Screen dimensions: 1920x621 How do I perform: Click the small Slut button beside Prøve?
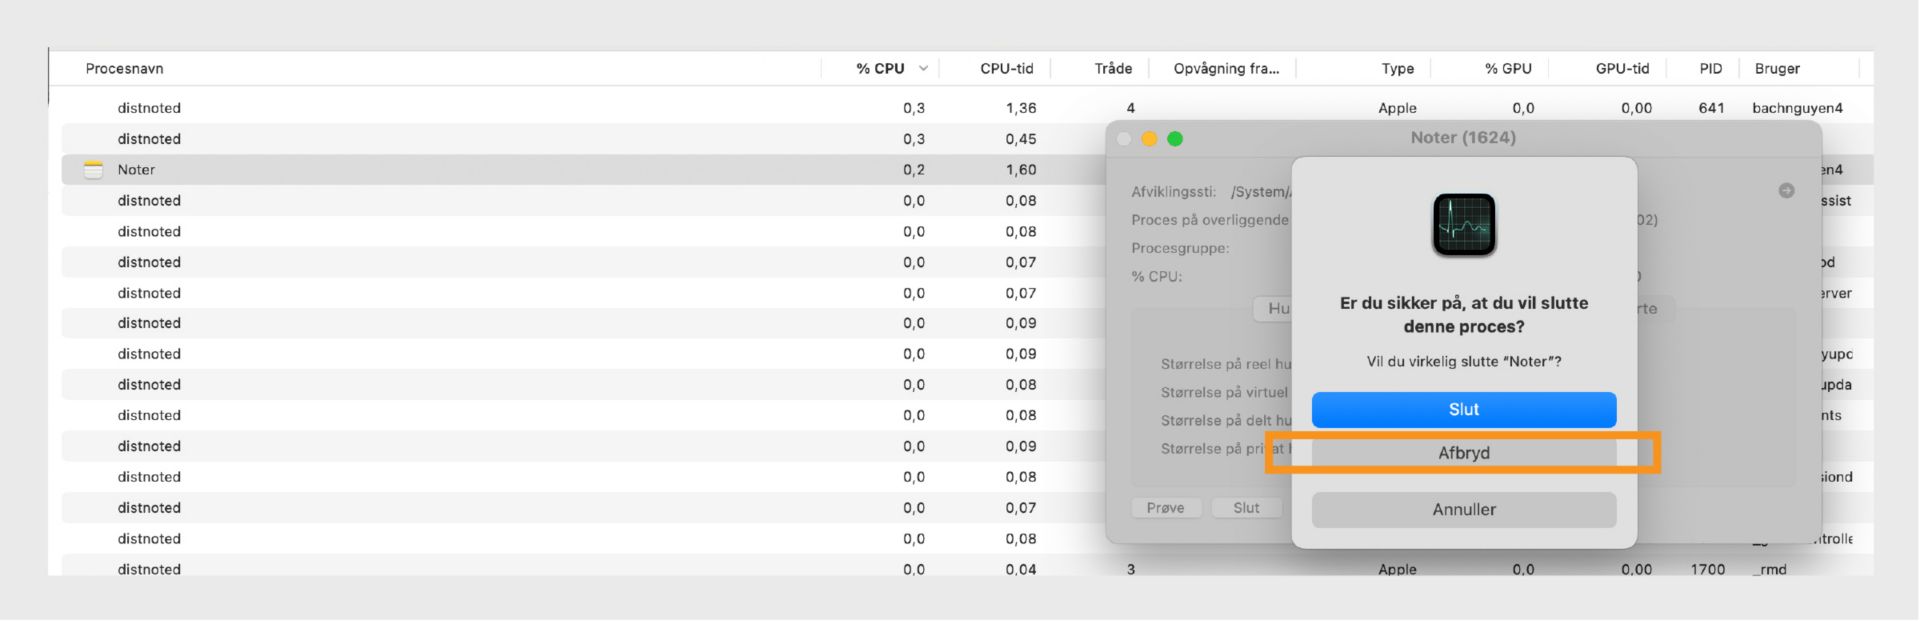tap(1246, 508)
